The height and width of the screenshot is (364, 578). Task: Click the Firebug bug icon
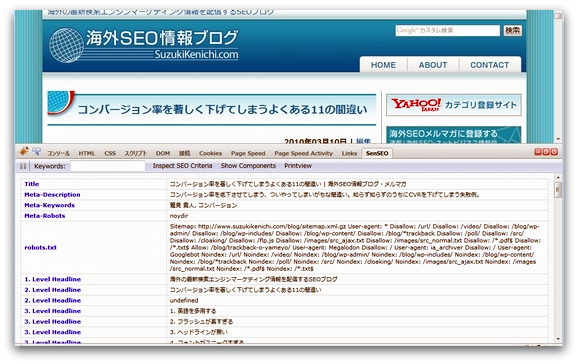tap(24, 151)
